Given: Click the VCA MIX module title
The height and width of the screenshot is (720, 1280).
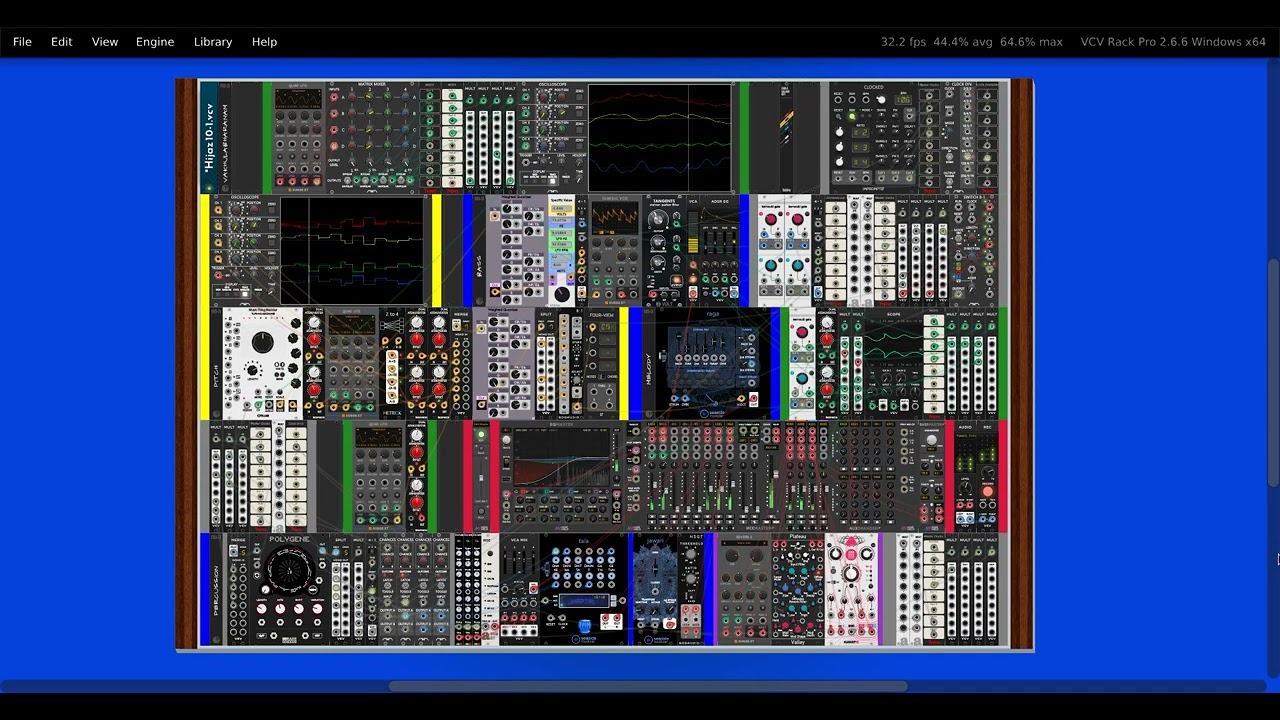Looking at the screenshot, I should tap(519, 540).
